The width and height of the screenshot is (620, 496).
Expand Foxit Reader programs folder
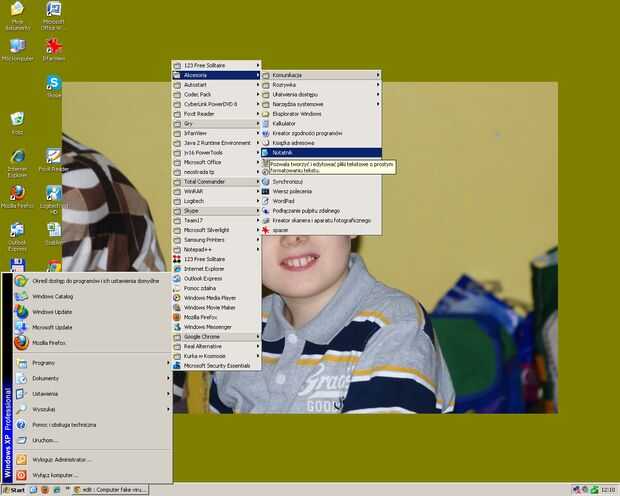pos(217,114)
